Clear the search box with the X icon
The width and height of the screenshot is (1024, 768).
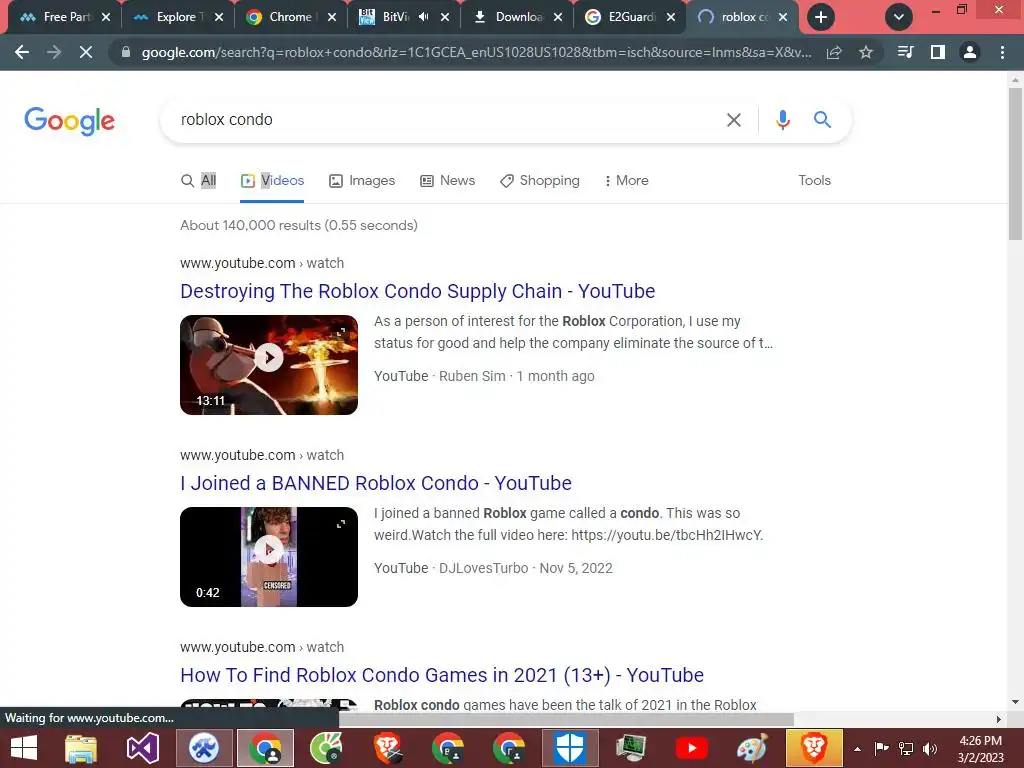pyautogui.click(x=734, y=120)
